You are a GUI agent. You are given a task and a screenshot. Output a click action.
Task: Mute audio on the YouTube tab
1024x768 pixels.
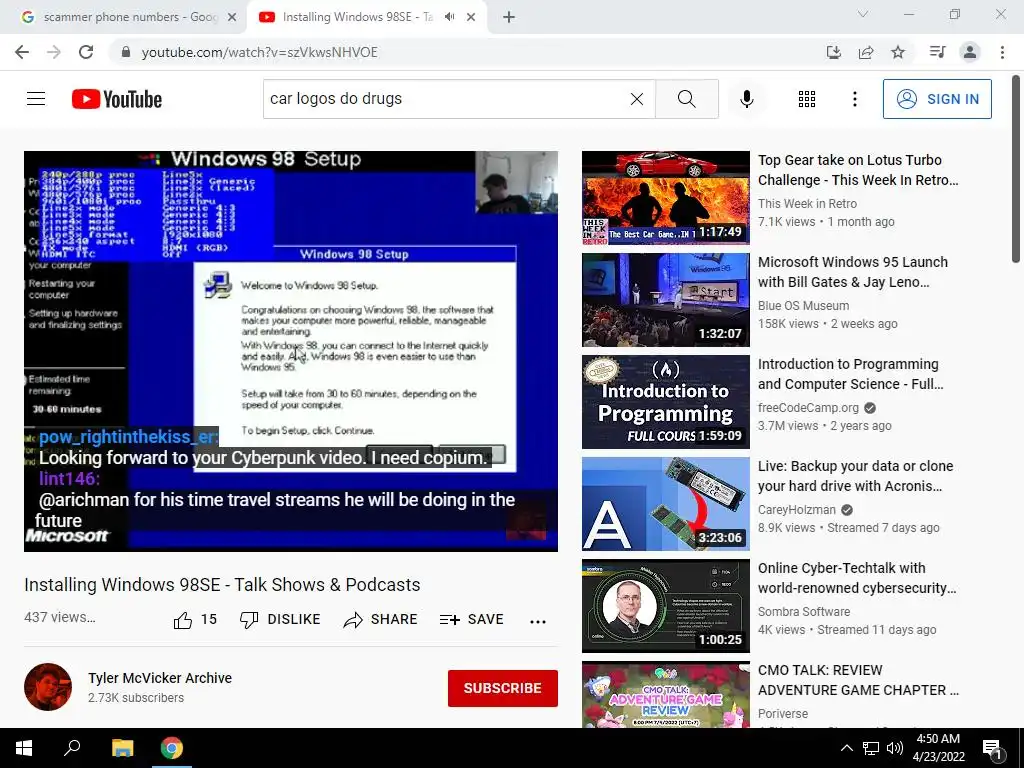click(x=449, y=17)
